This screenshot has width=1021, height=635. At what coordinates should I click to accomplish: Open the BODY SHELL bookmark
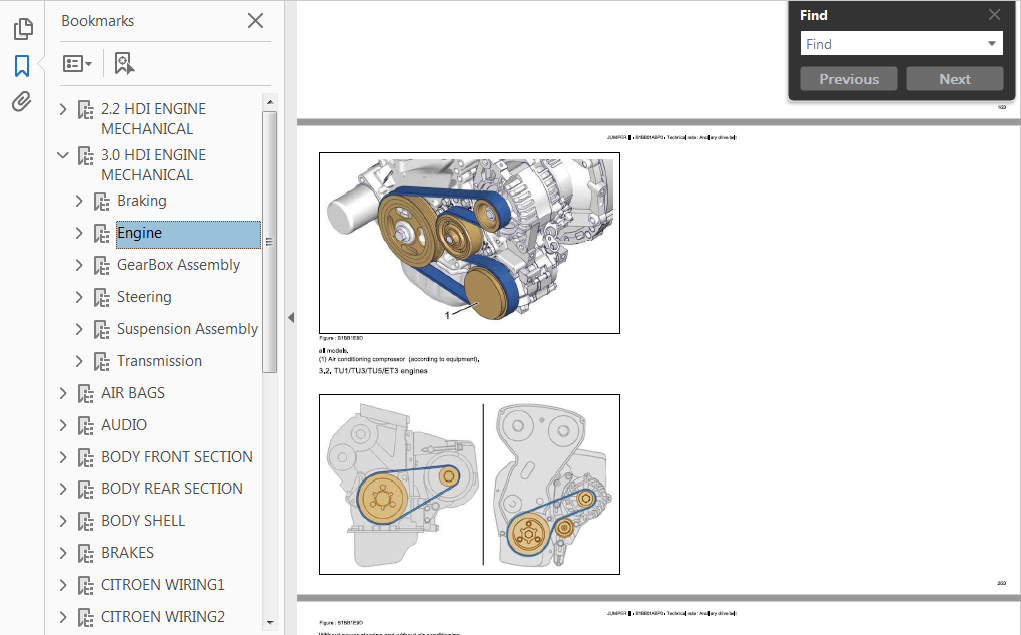143,521
